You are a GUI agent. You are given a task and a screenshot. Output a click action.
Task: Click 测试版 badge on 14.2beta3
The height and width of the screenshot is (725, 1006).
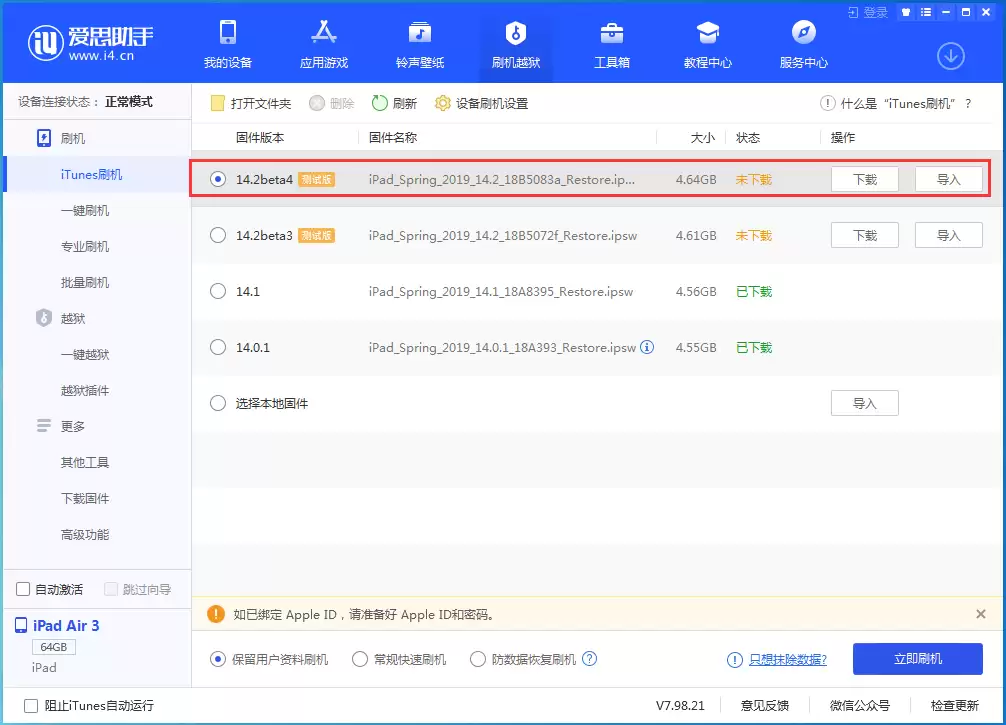click(x=316, y=235)
